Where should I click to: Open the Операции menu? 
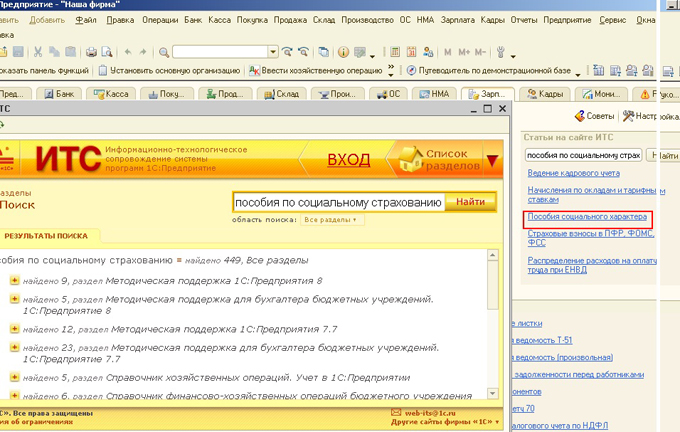tap(160, 20)
